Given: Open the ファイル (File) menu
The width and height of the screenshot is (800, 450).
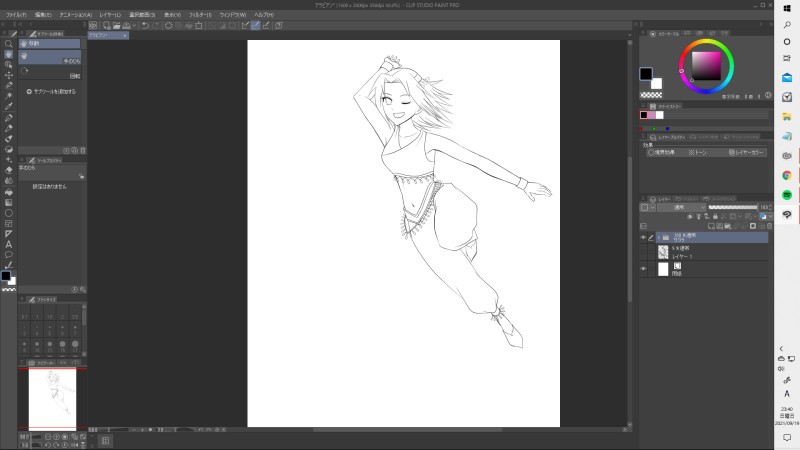Looking at the screenshot, I should (16, 15).
